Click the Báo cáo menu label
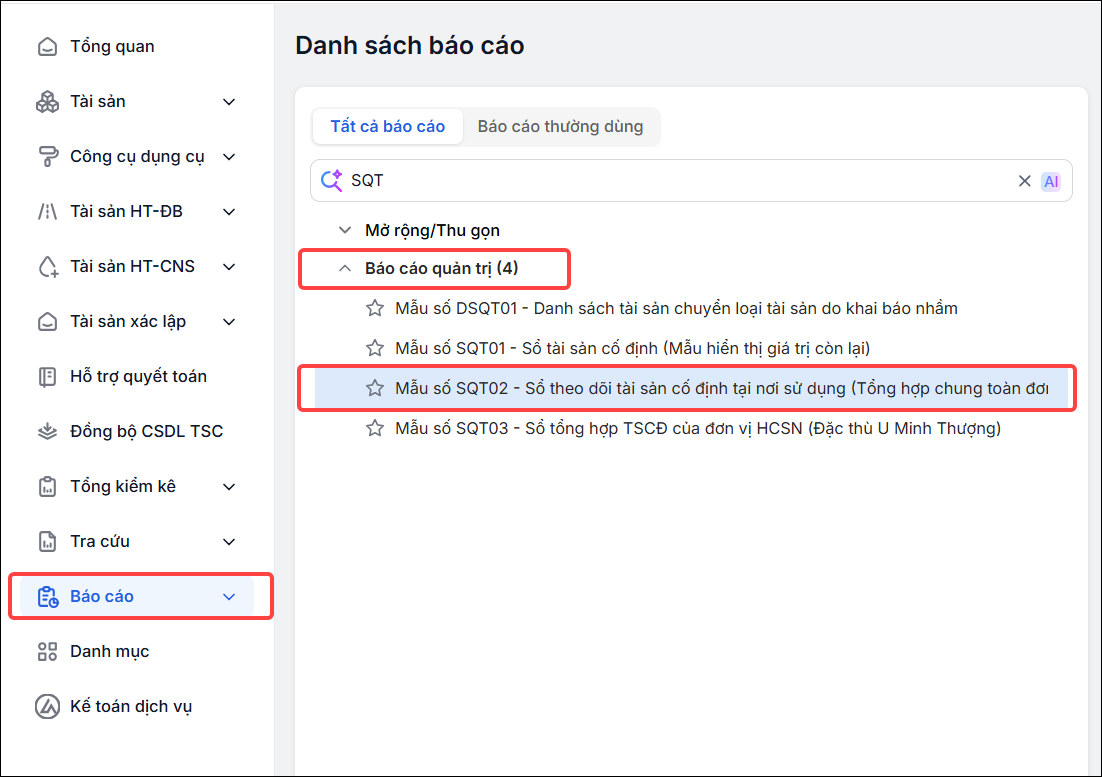Screen dimensions: 1102x777 tap(102, 596)
